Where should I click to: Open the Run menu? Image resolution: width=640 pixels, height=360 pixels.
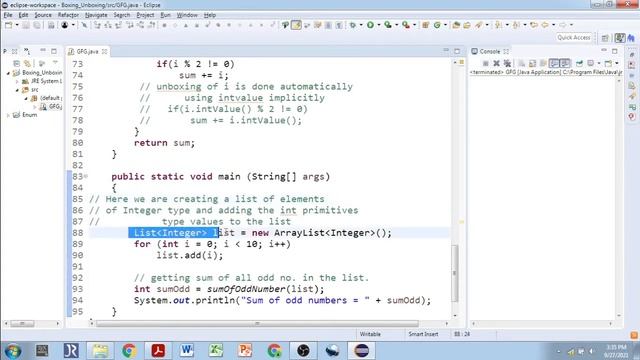(165, 15)
